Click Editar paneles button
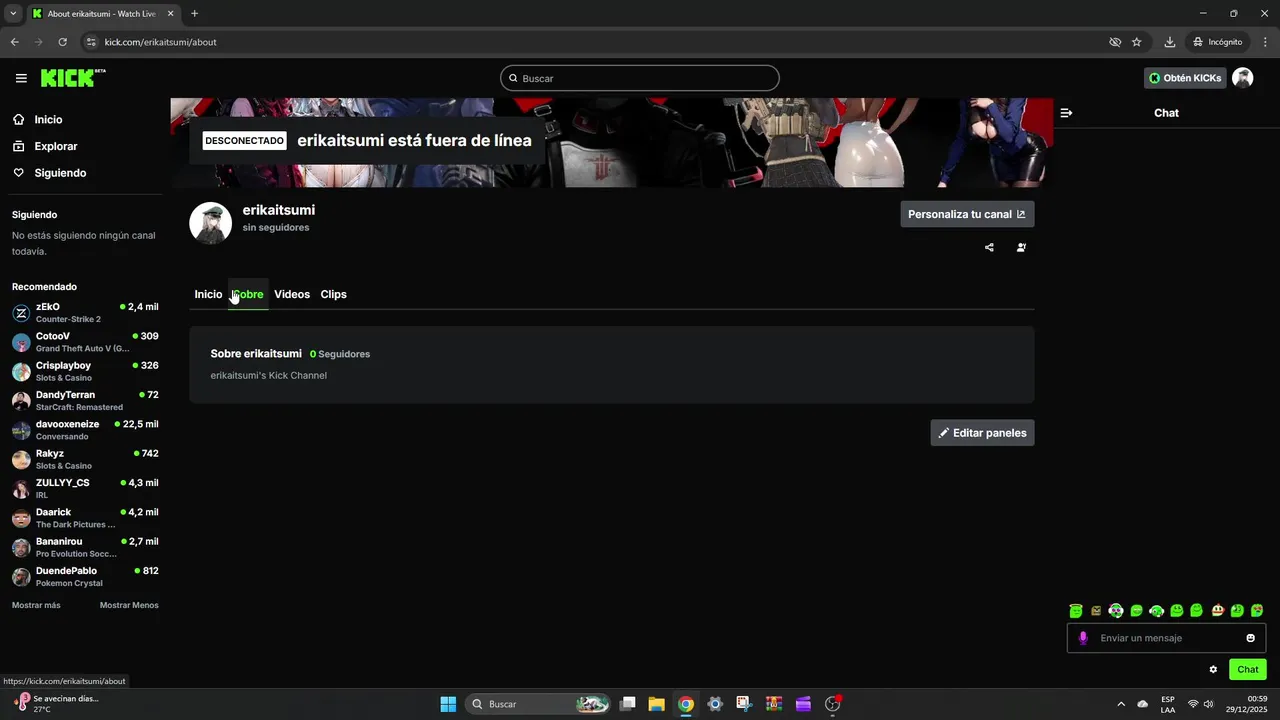Screen dimensions: 1280x720 coord(982,433)
